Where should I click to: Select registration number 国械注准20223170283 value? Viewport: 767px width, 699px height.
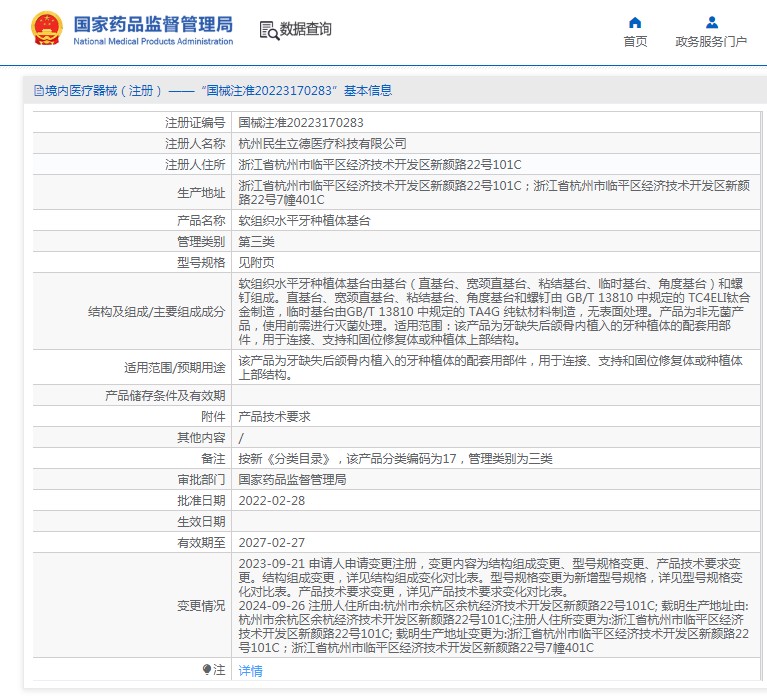[x=301, y=122]
